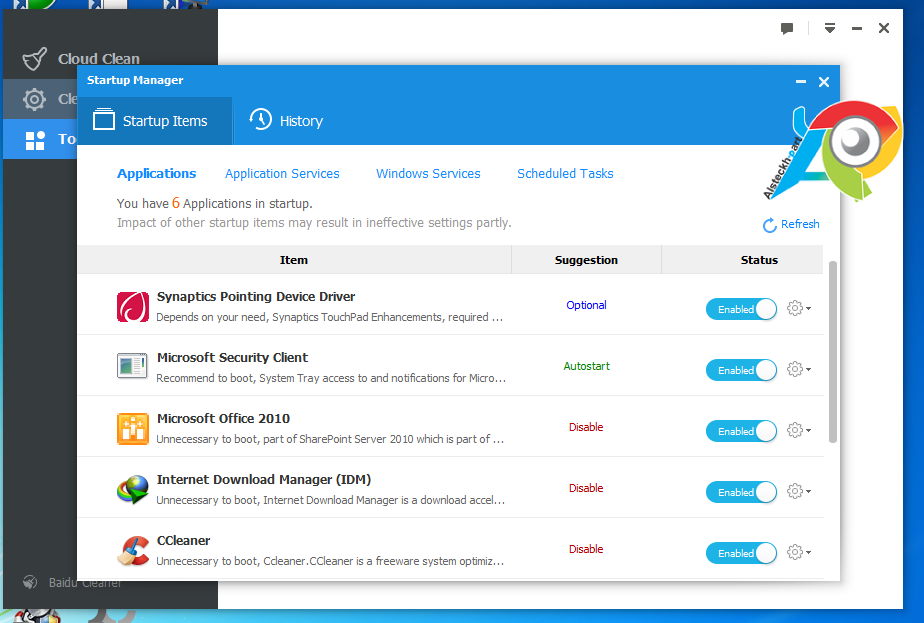Click the Refresh link
Screen dimensions: 924x623
(791, 224)
